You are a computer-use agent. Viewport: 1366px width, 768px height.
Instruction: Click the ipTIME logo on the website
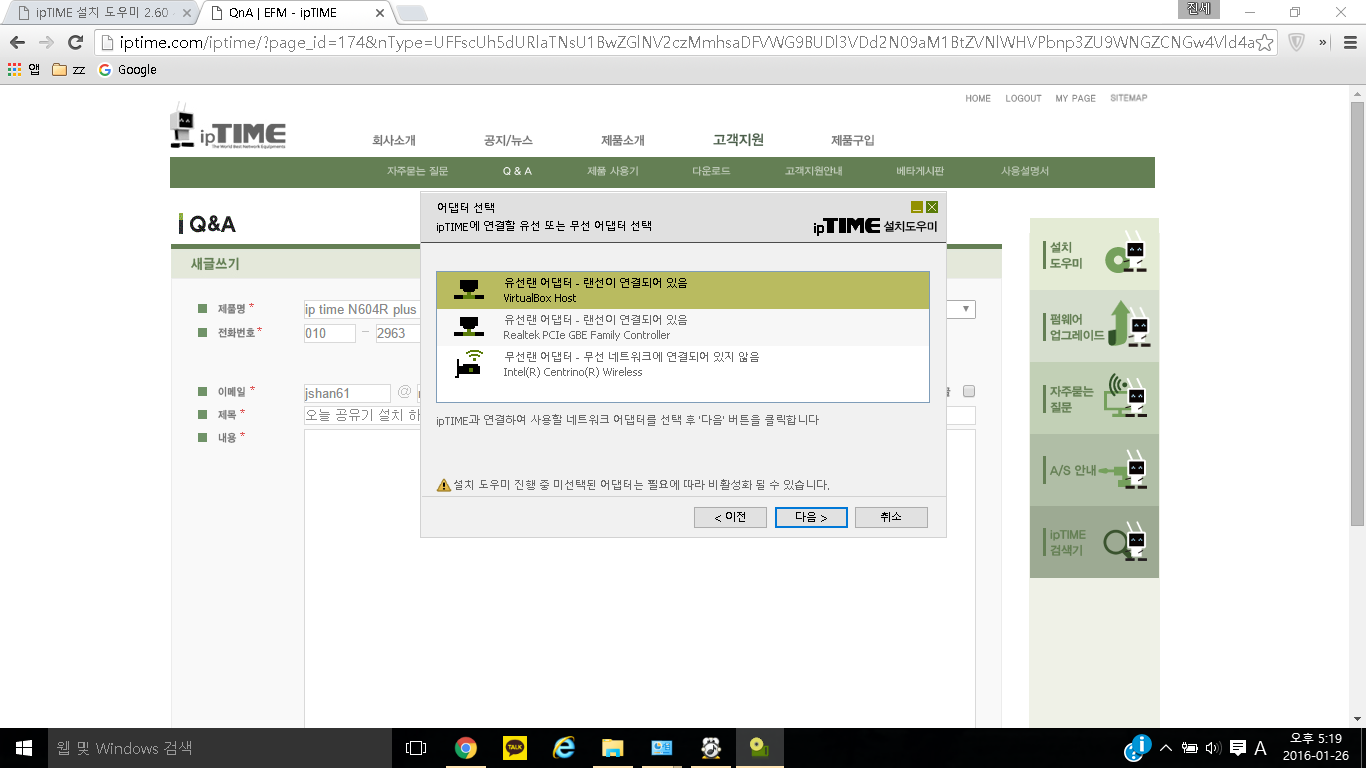(x=228, y=128)
